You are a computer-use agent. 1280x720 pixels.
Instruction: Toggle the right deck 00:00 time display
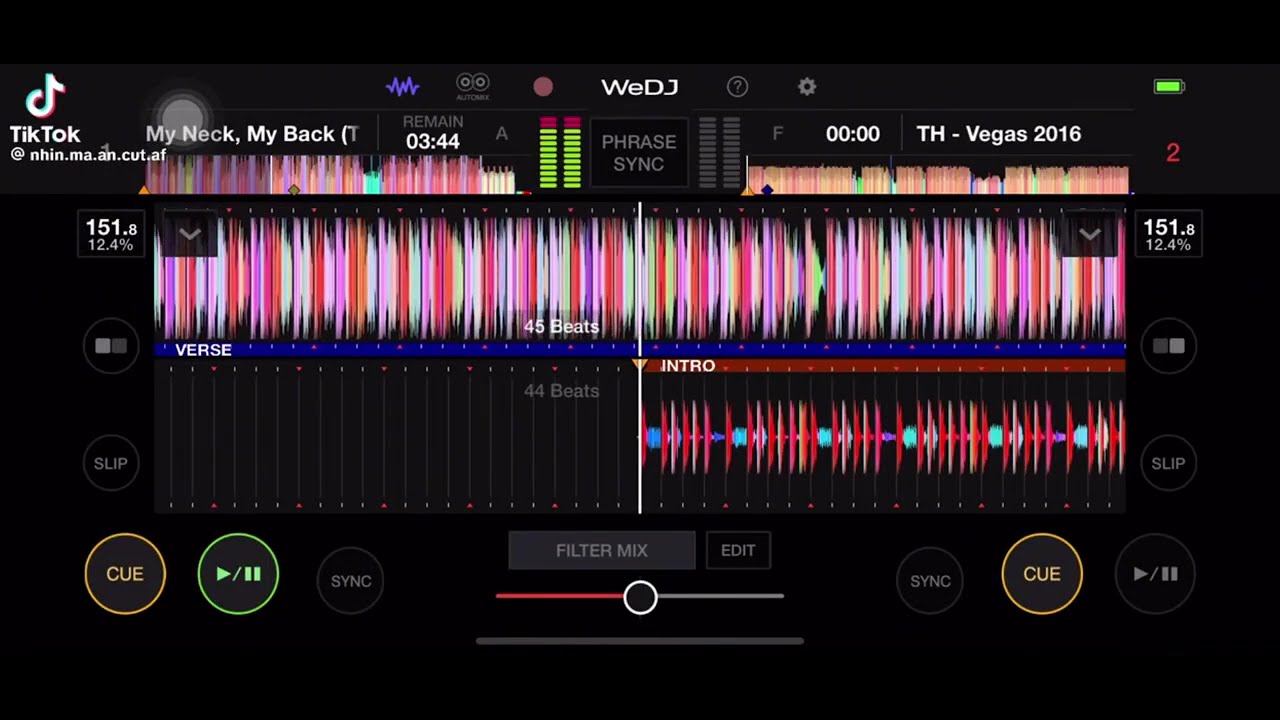pos(853,134)
